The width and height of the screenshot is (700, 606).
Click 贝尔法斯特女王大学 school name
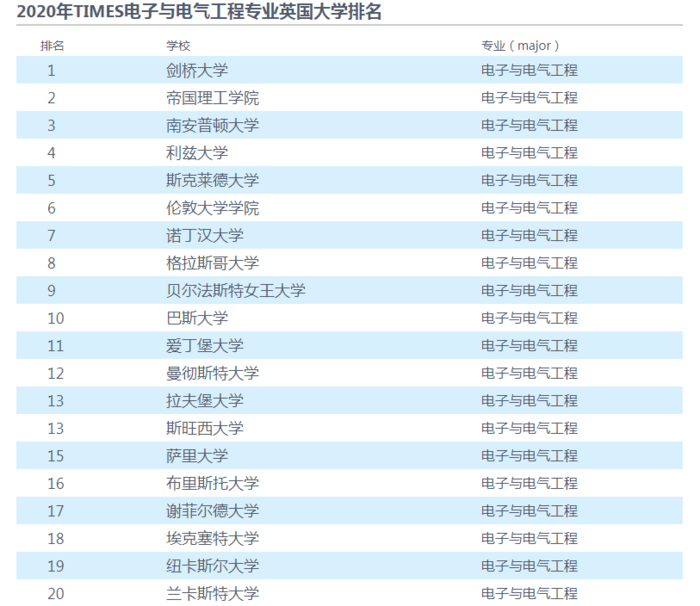pyautogui.click(x=236, y=291)
